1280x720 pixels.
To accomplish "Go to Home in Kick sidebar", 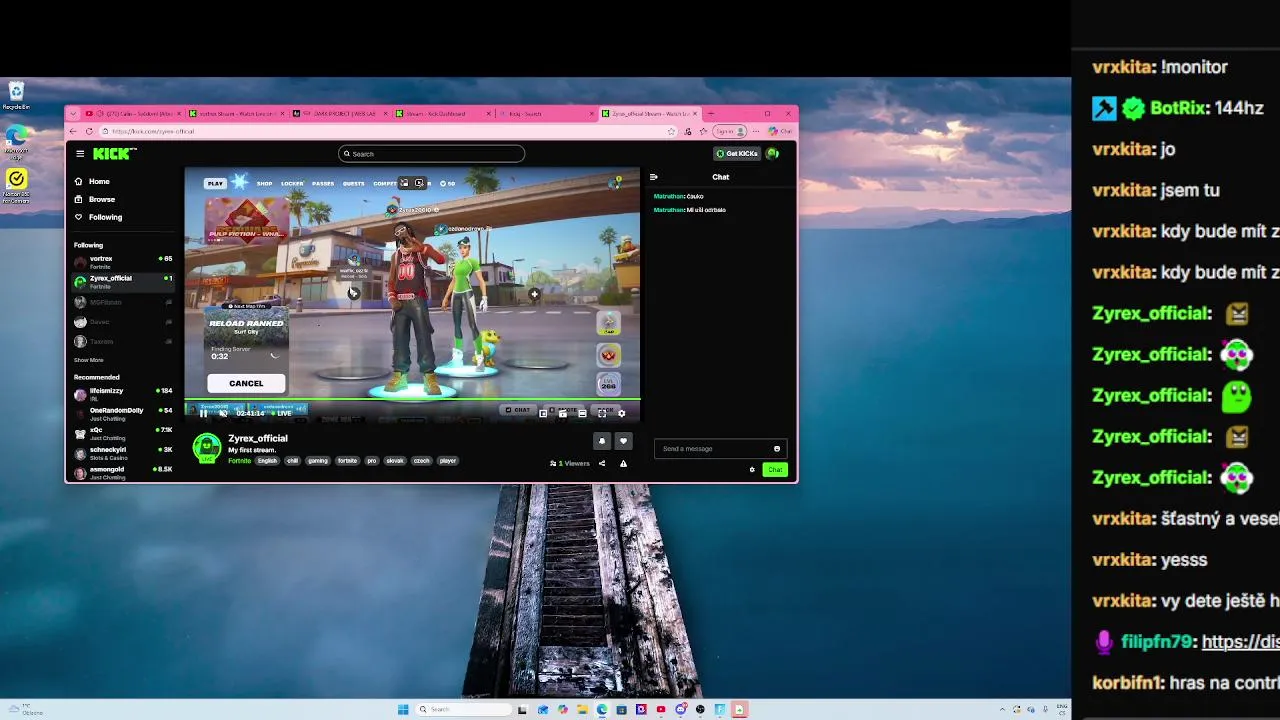I will click(x=92, y=181).
